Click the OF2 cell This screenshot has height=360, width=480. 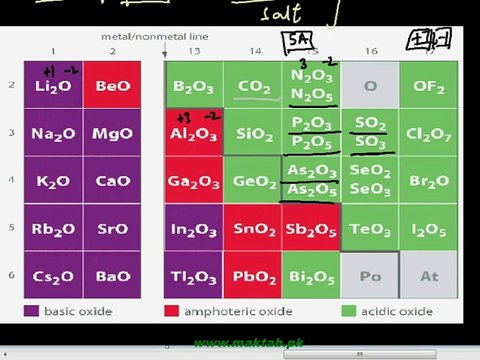(x=429, y=85)
